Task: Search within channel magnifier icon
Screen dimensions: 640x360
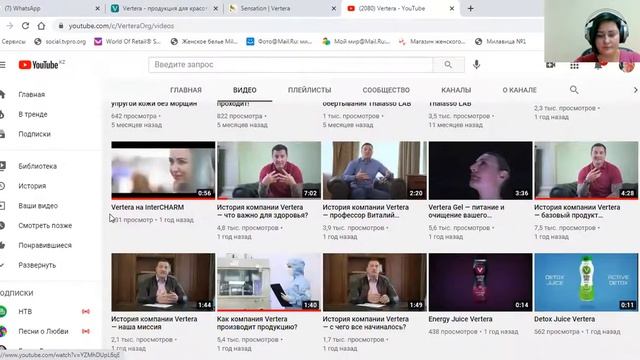Action: [574, 90]
